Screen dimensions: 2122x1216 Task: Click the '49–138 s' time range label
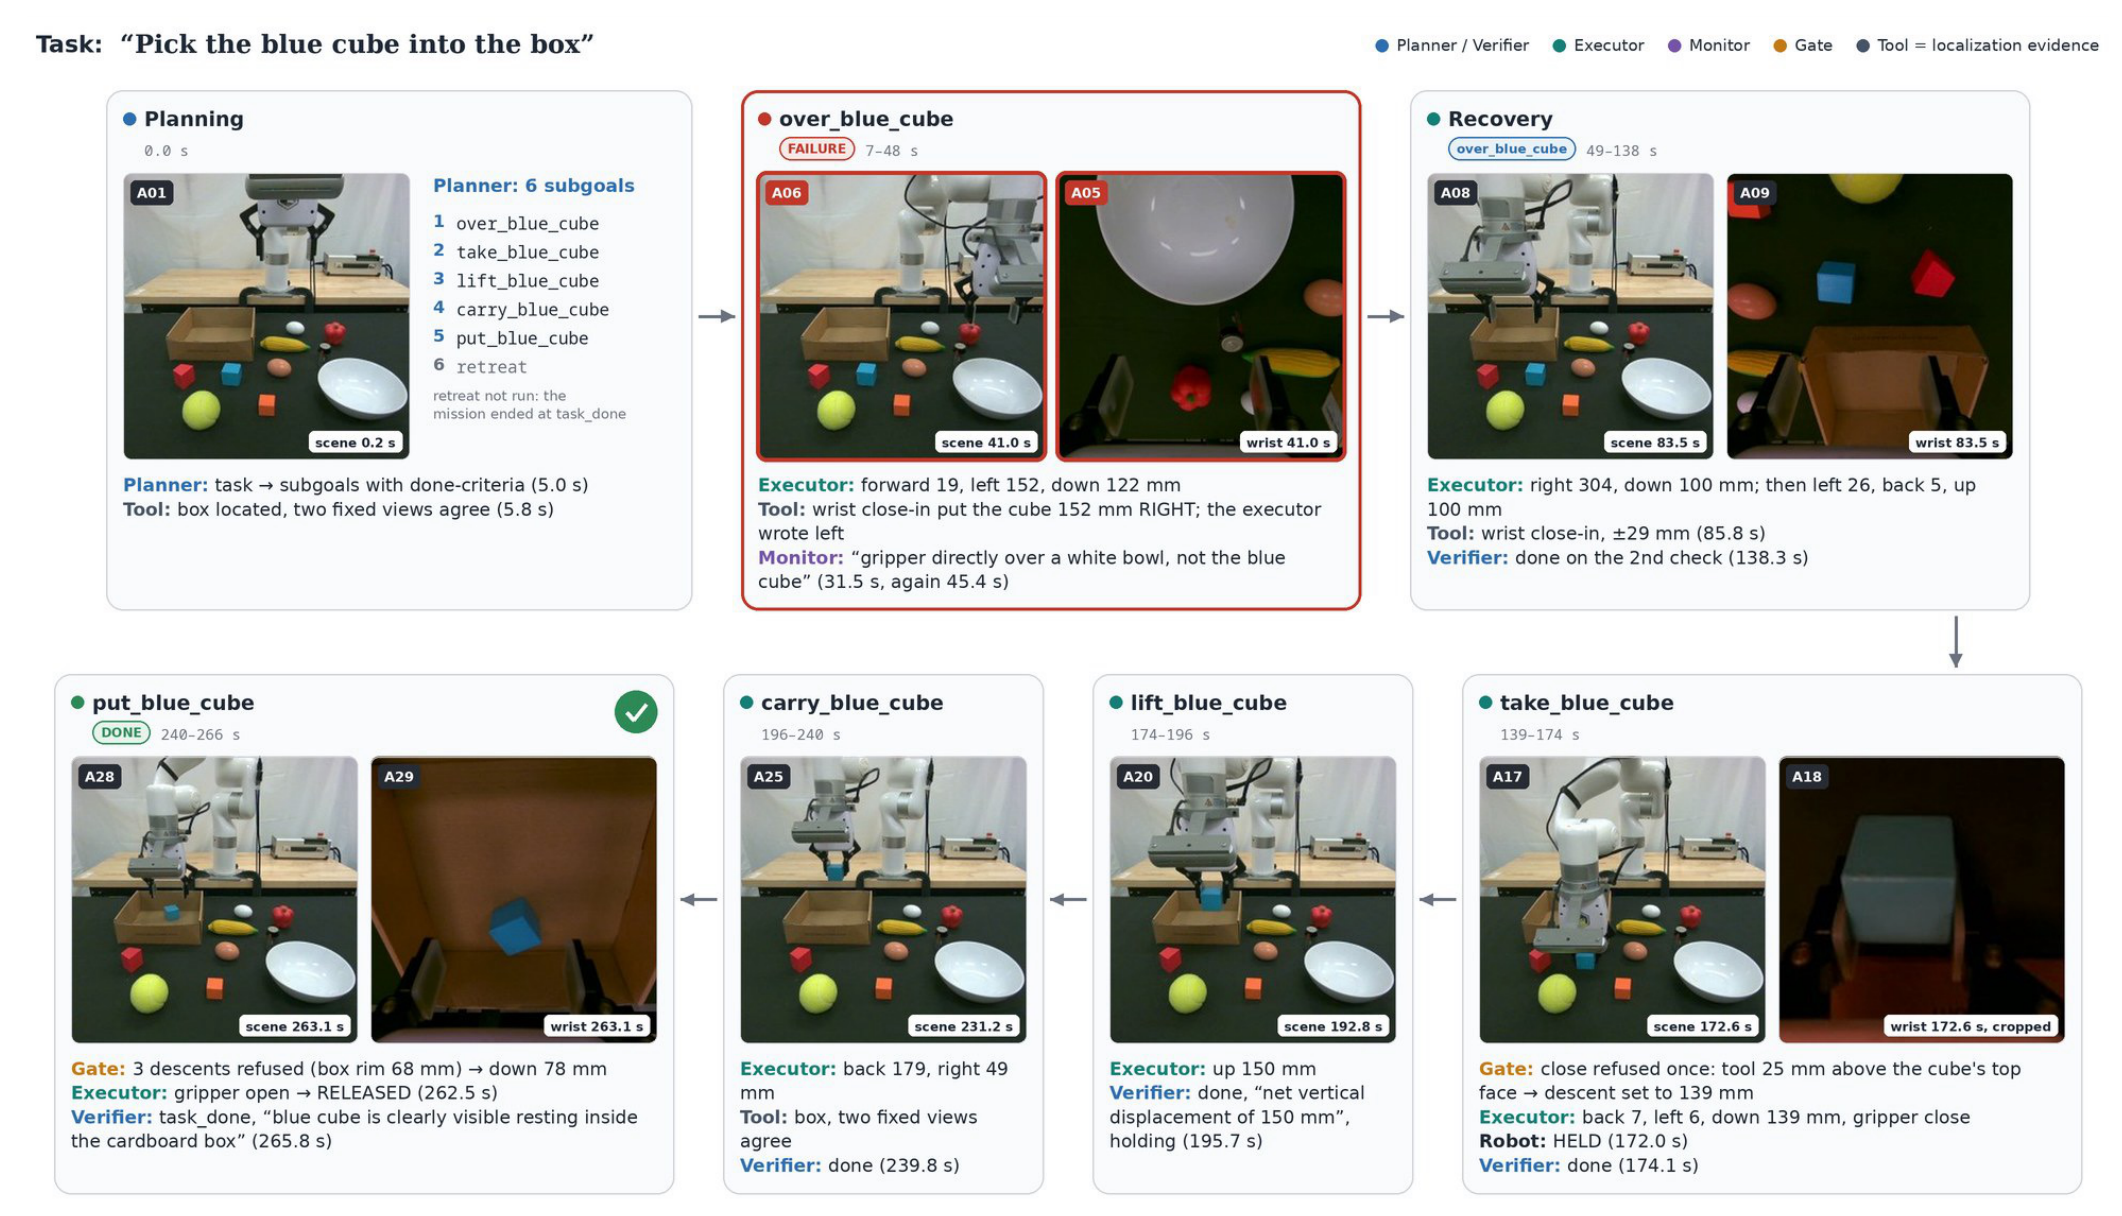pos(1621,151)
